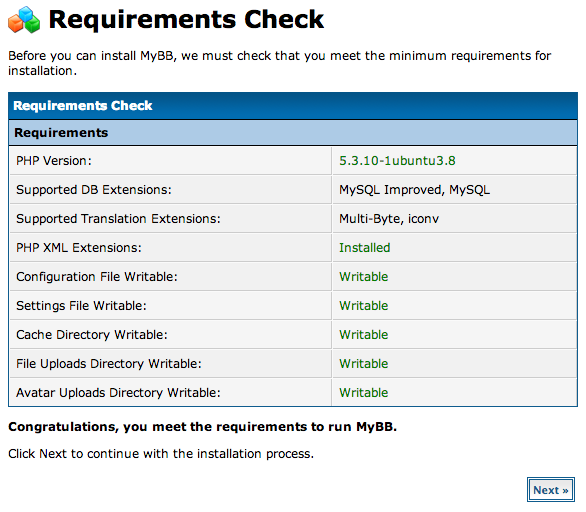Click the '5.3.10-1ubuntu3.8' version value
The image size is (586, 512).
tap(397, 161)
